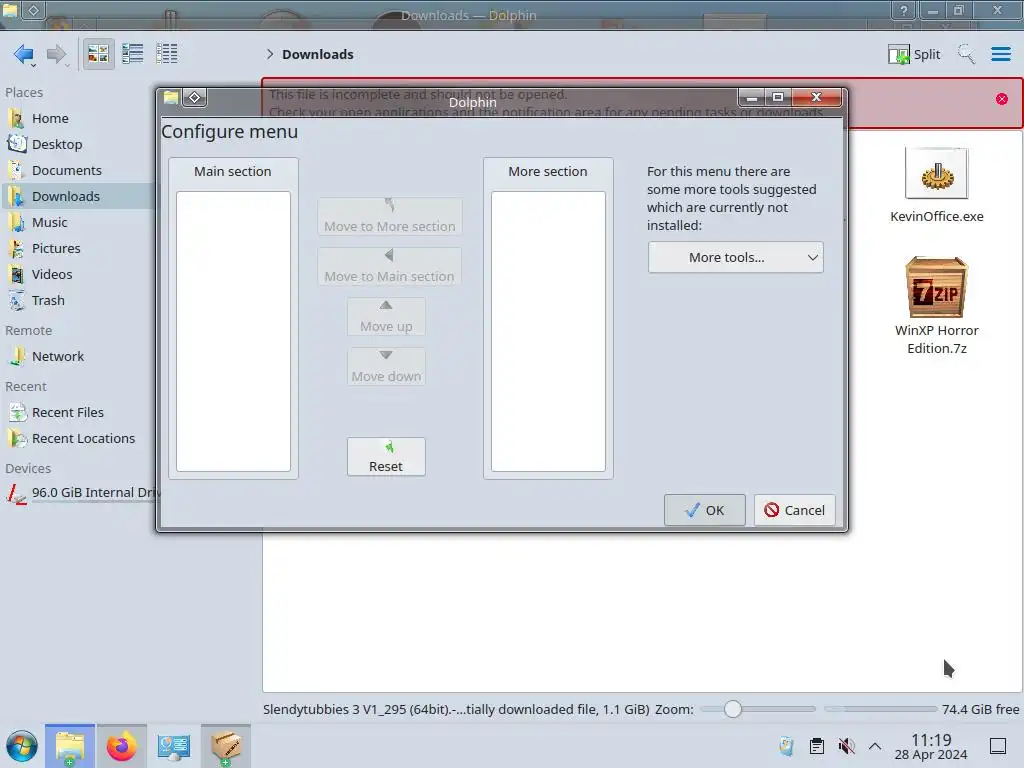
Task: Adjust the Zoom slider handle
Action: [733, 709]
